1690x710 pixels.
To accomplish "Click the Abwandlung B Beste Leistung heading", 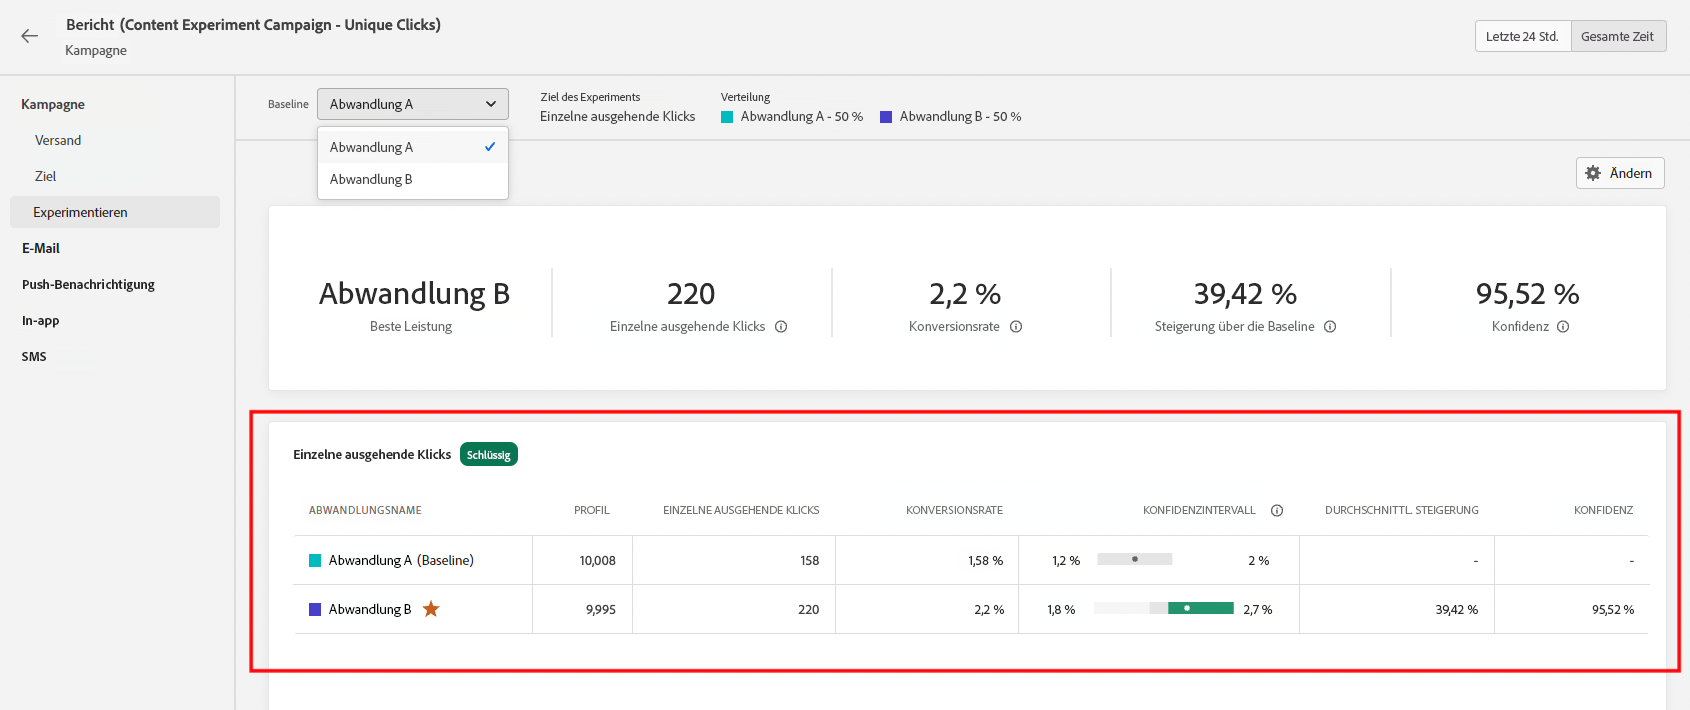I will pos(414,294).
